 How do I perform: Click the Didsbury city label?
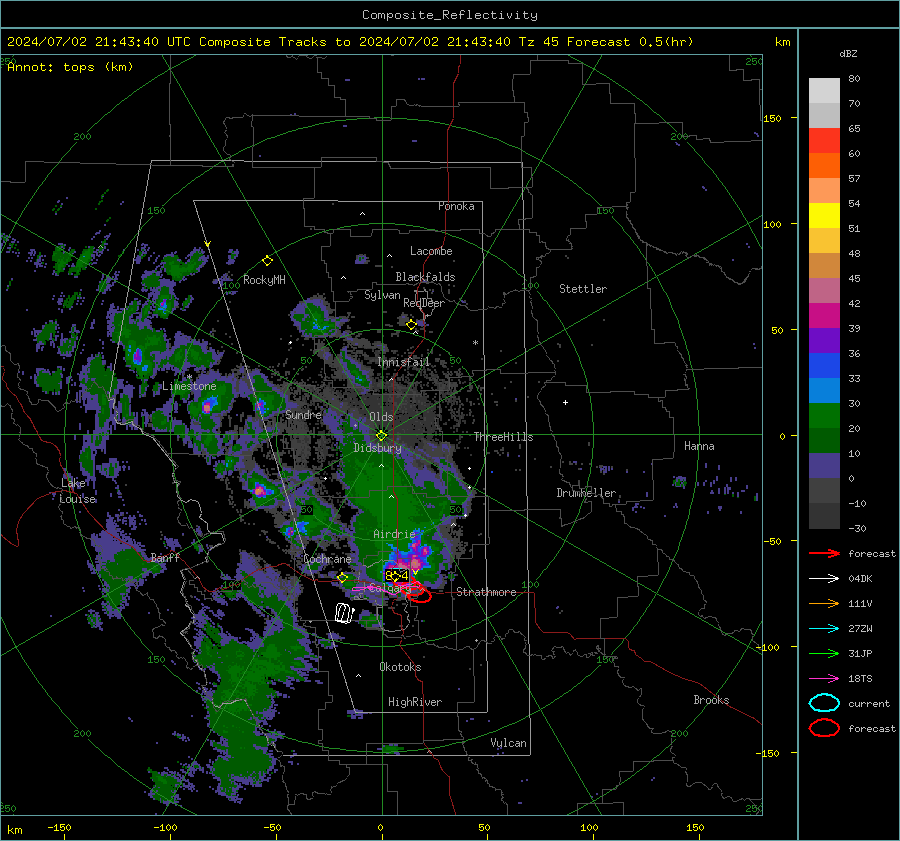pos(377,448)
